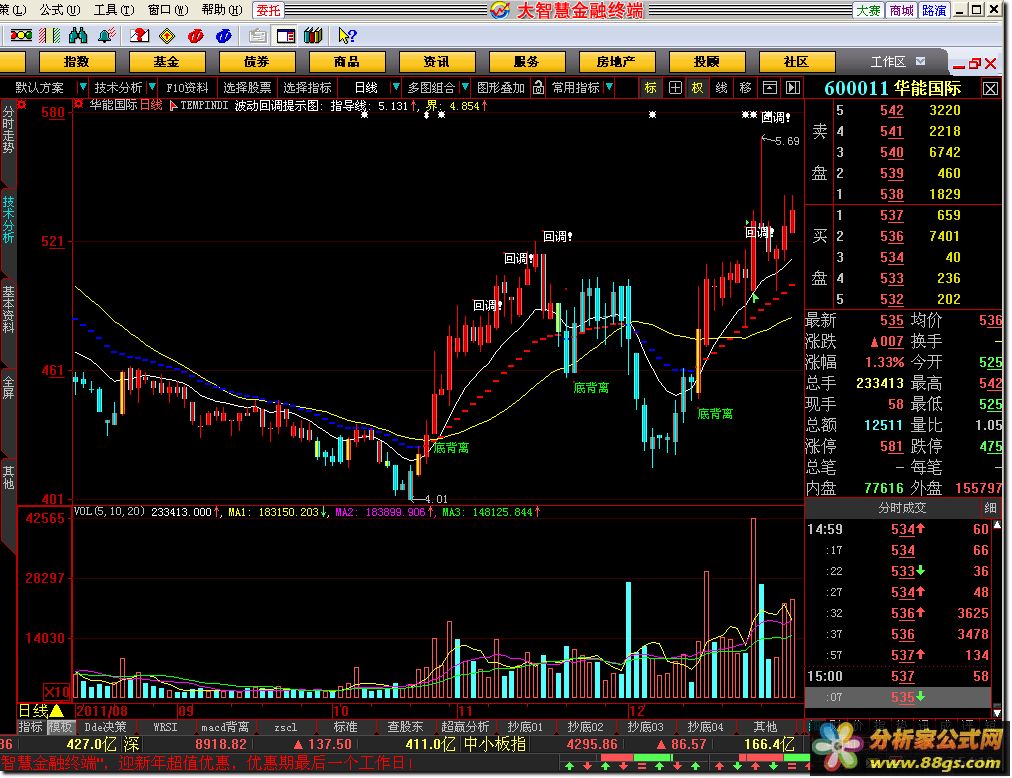
Task: Toggle the 标 indicator mark button
Action: tap(651, 87)
